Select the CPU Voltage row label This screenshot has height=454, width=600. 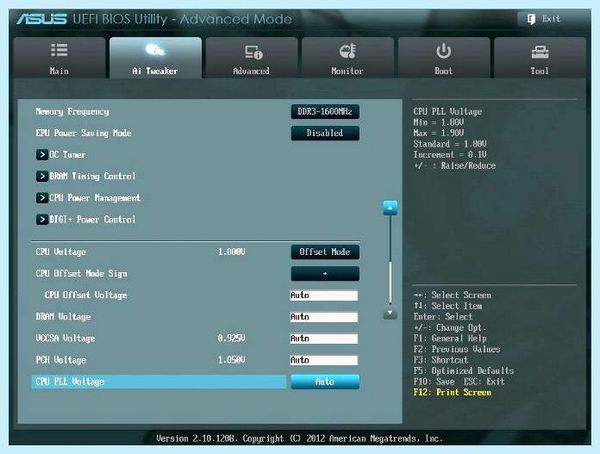coord(60,252)
